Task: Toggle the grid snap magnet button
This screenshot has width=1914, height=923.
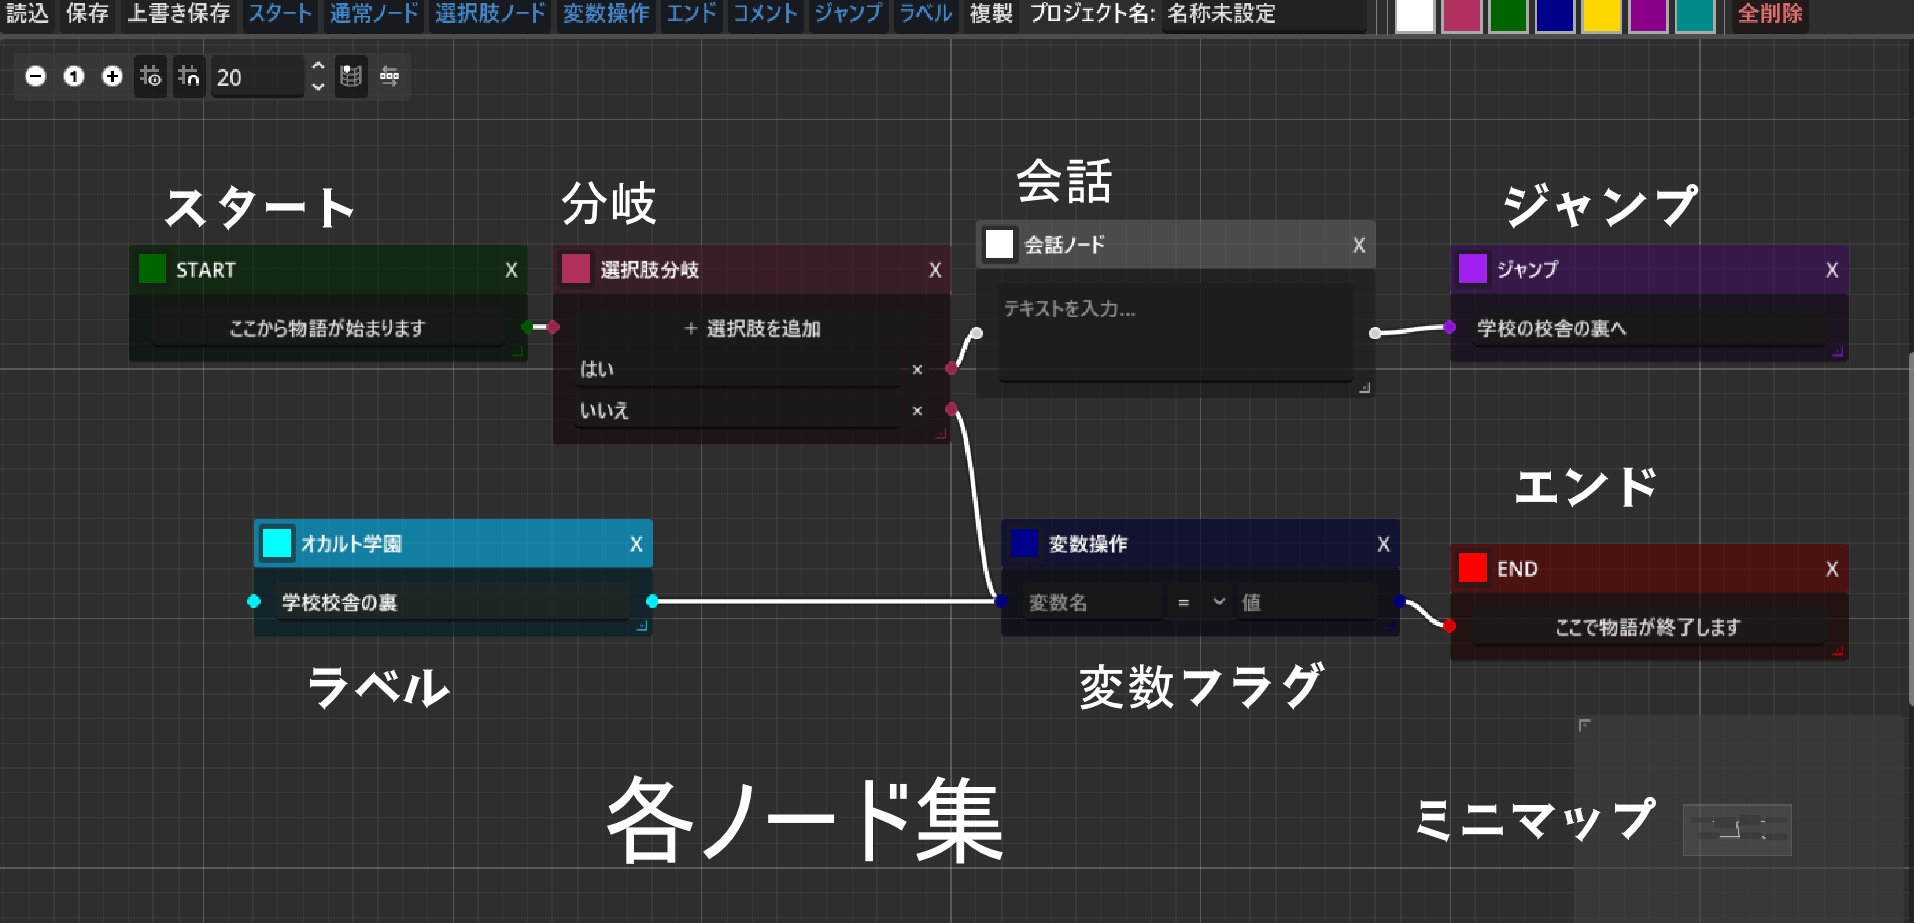Action: [x=189, y=77]
